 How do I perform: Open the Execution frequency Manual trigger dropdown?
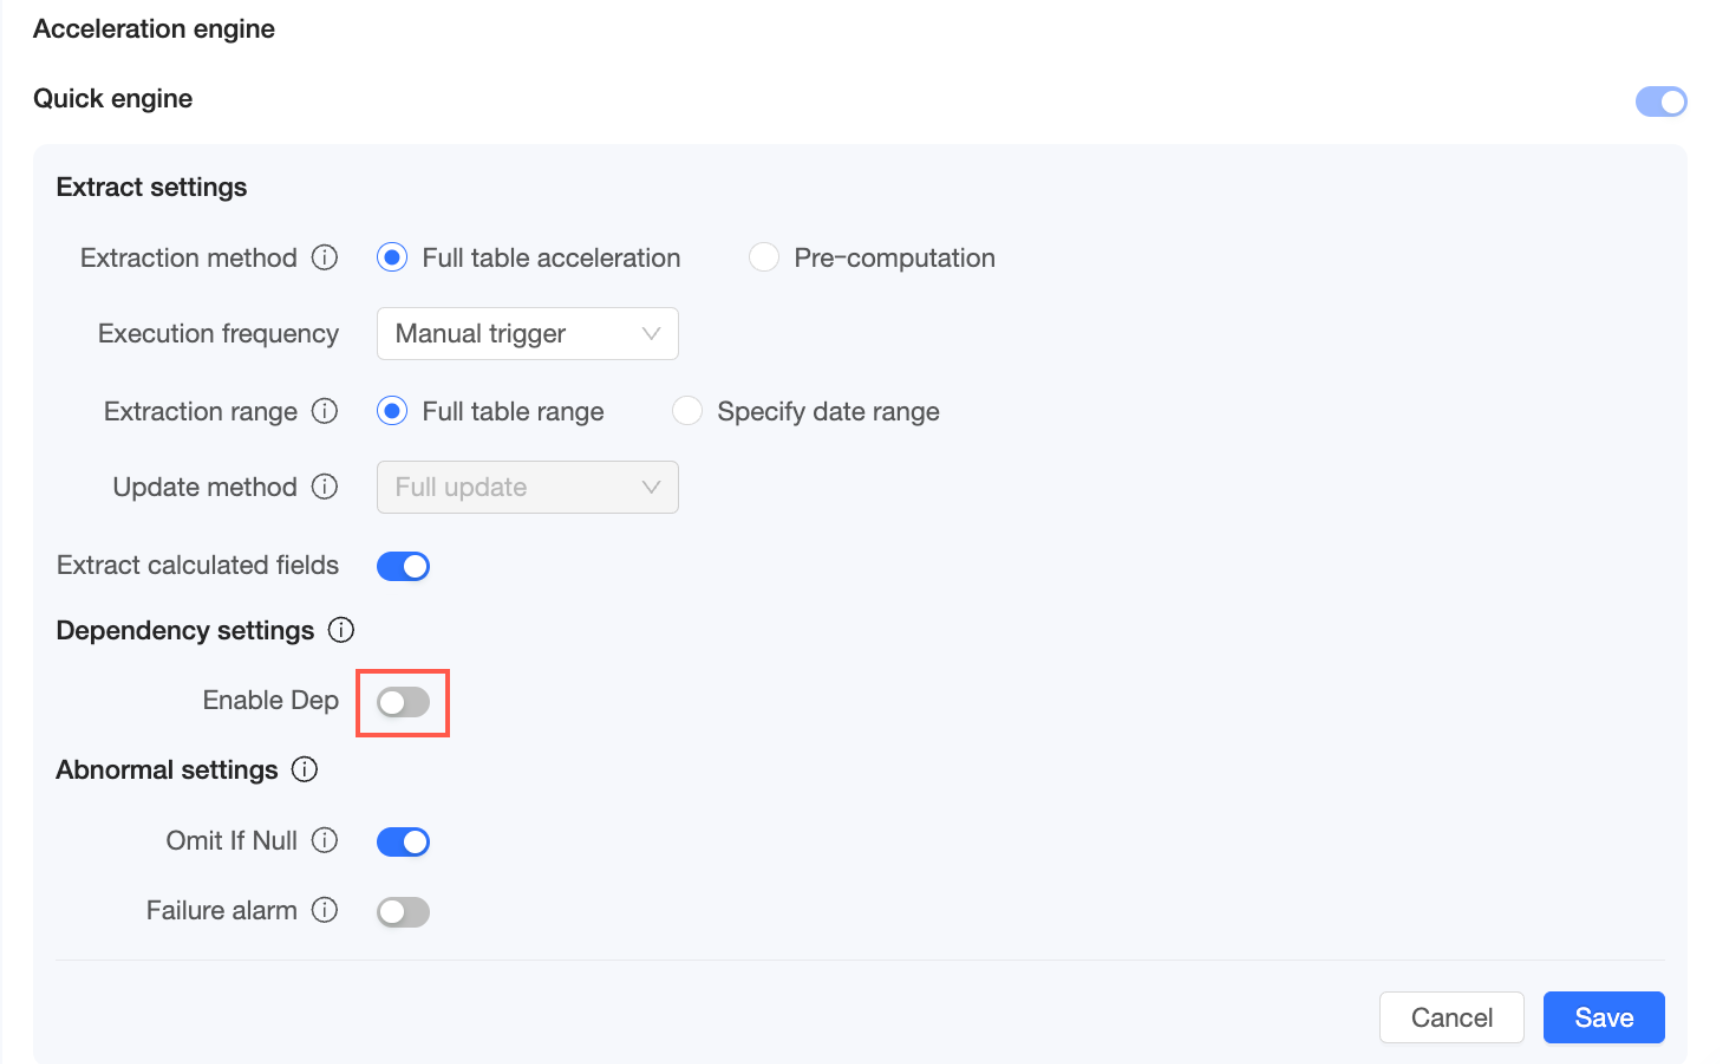pyautogui.click(x=527, y=334)
